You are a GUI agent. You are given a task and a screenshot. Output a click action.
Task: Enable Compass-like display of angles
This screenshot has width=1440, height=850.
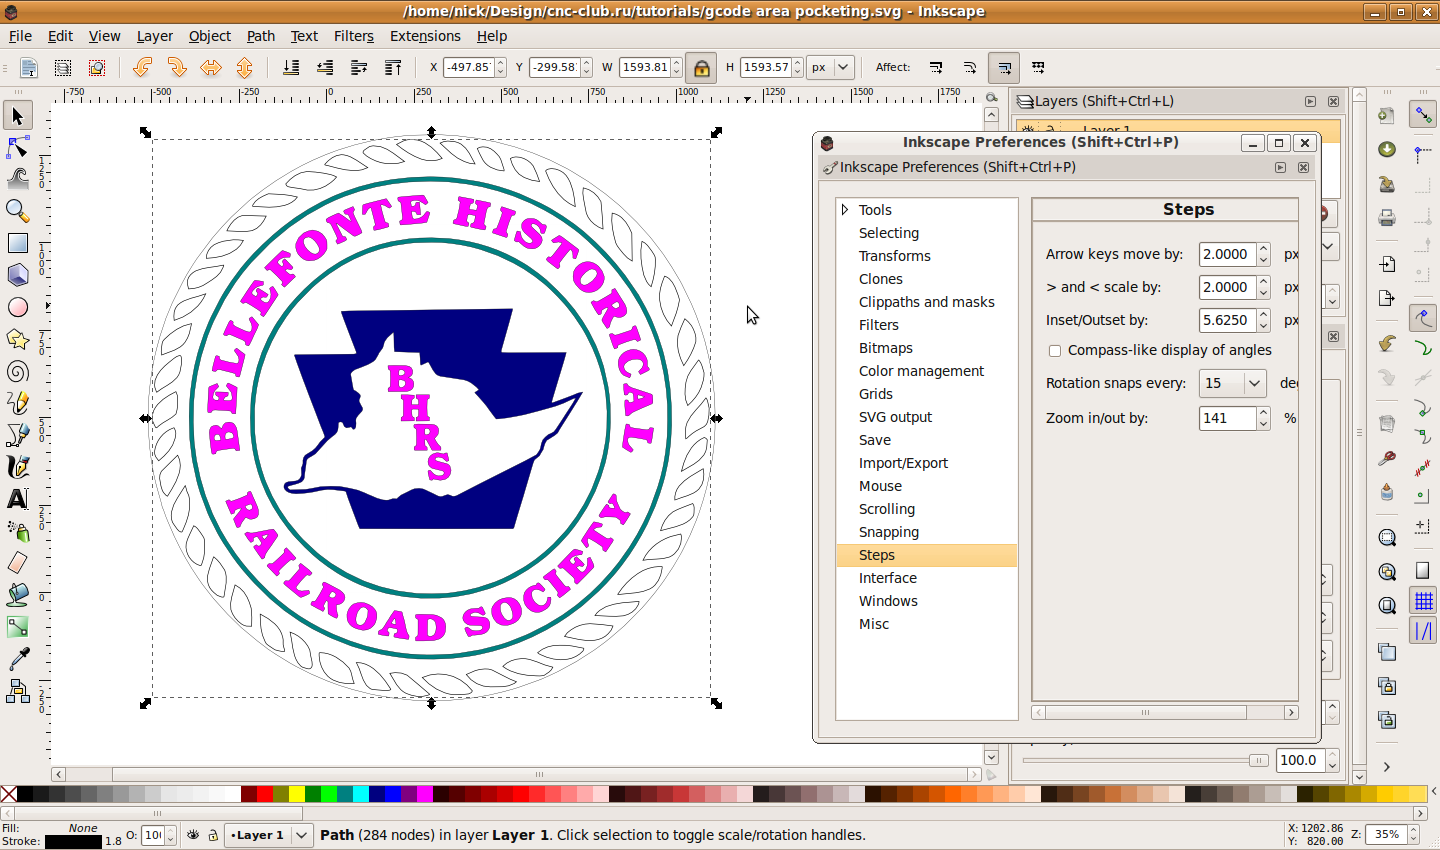click(1054, 350)
